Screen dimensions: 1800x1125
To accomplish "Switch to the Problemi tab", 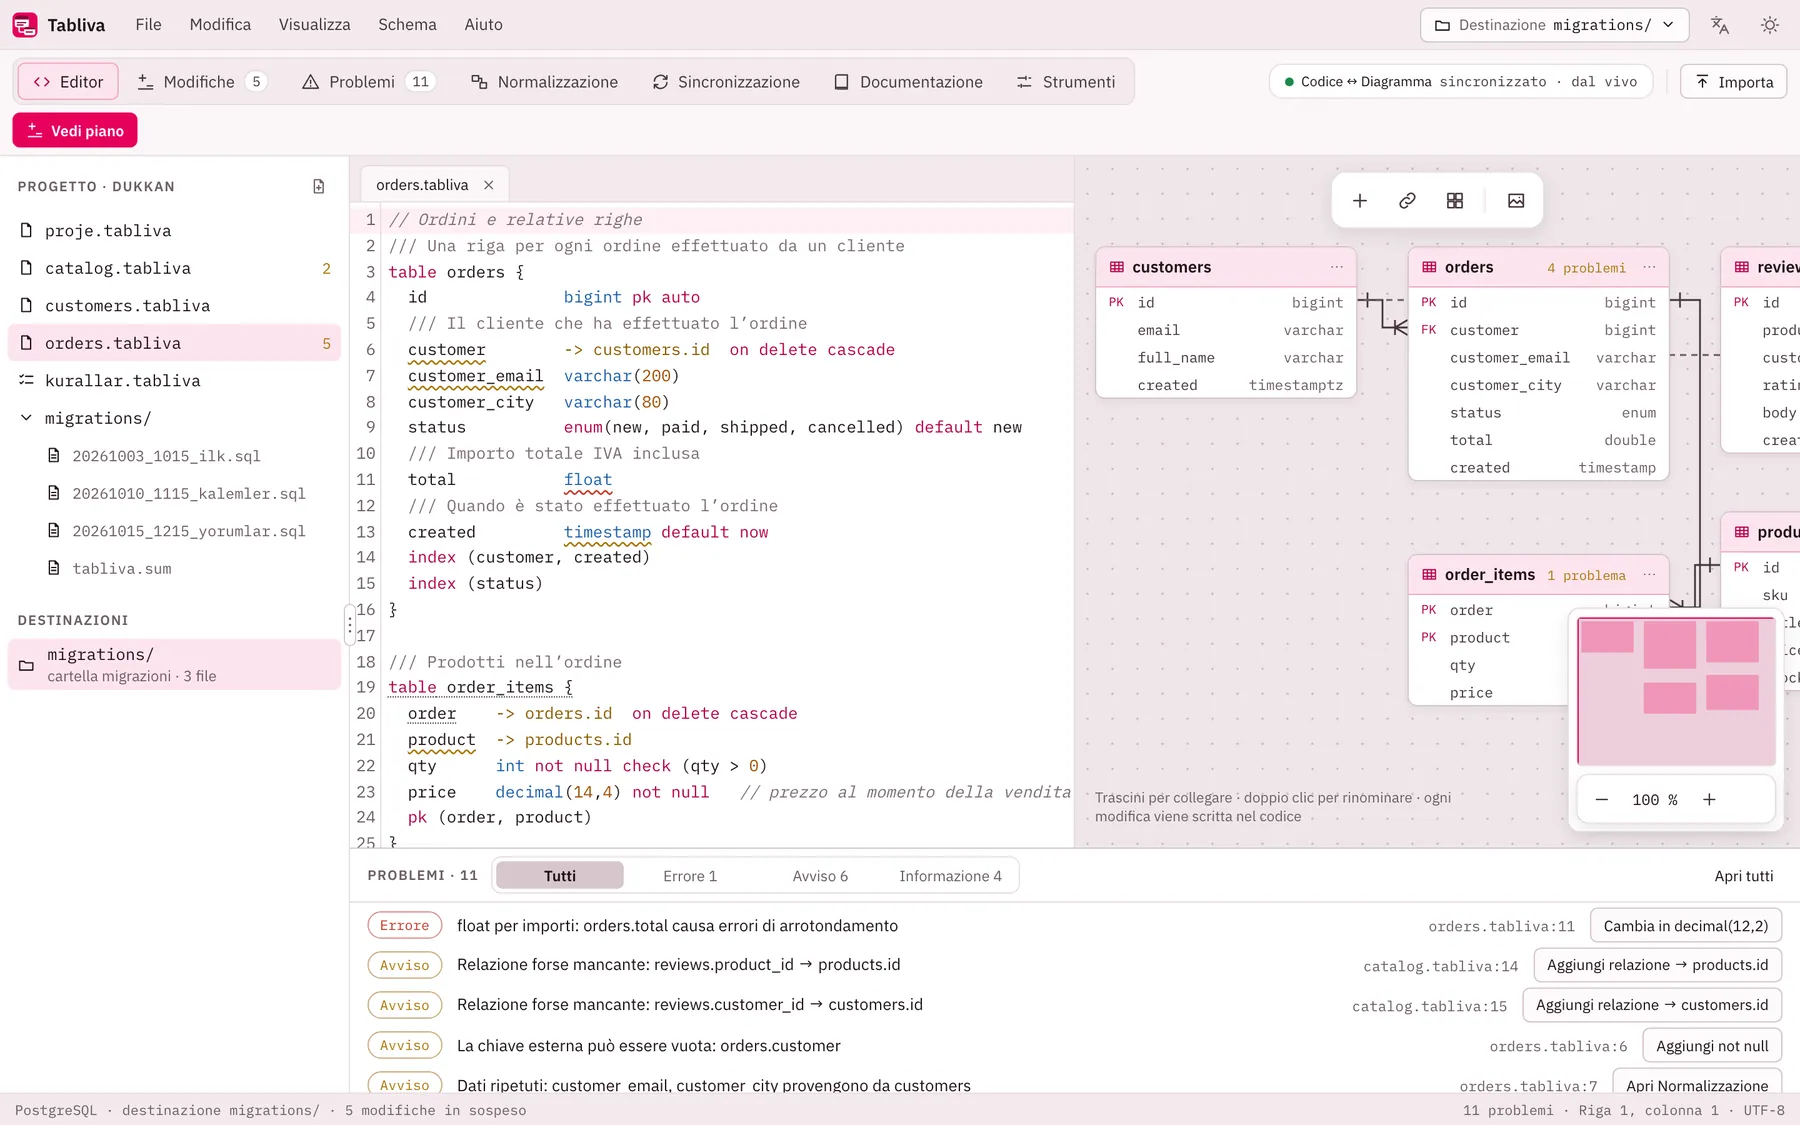I will point(368,82).
